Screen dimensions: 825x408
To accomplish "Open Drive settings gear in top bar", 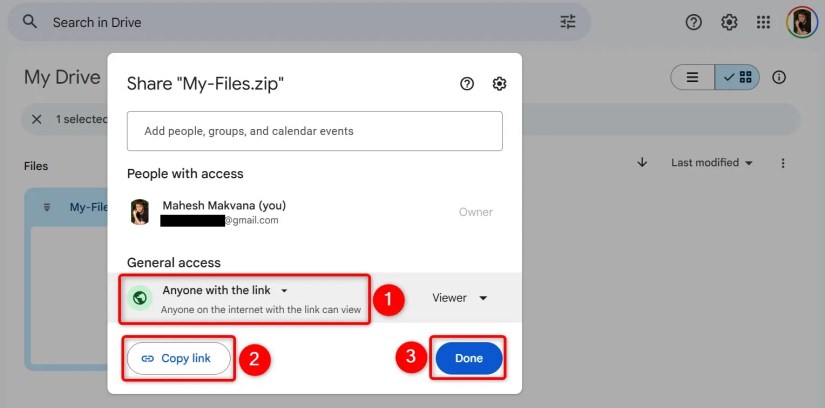I will coord(729,22).
